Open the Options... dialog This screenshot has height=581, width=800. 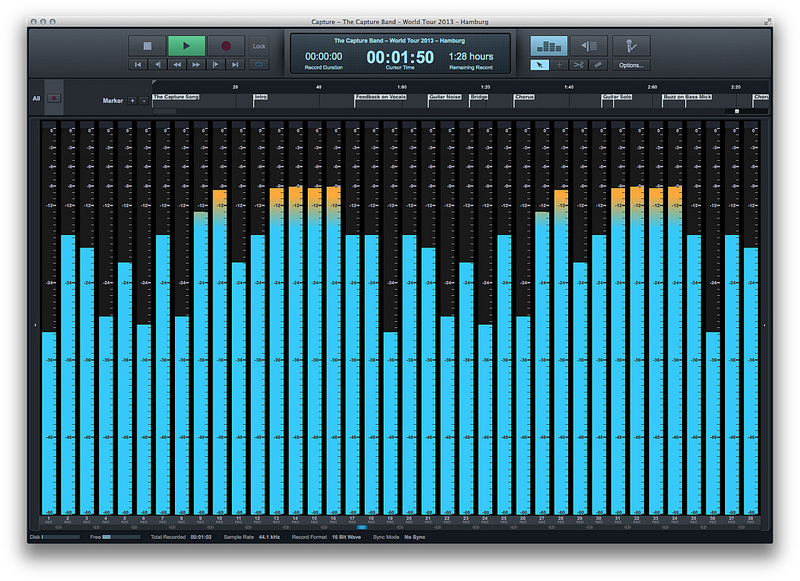pos(631,65)
